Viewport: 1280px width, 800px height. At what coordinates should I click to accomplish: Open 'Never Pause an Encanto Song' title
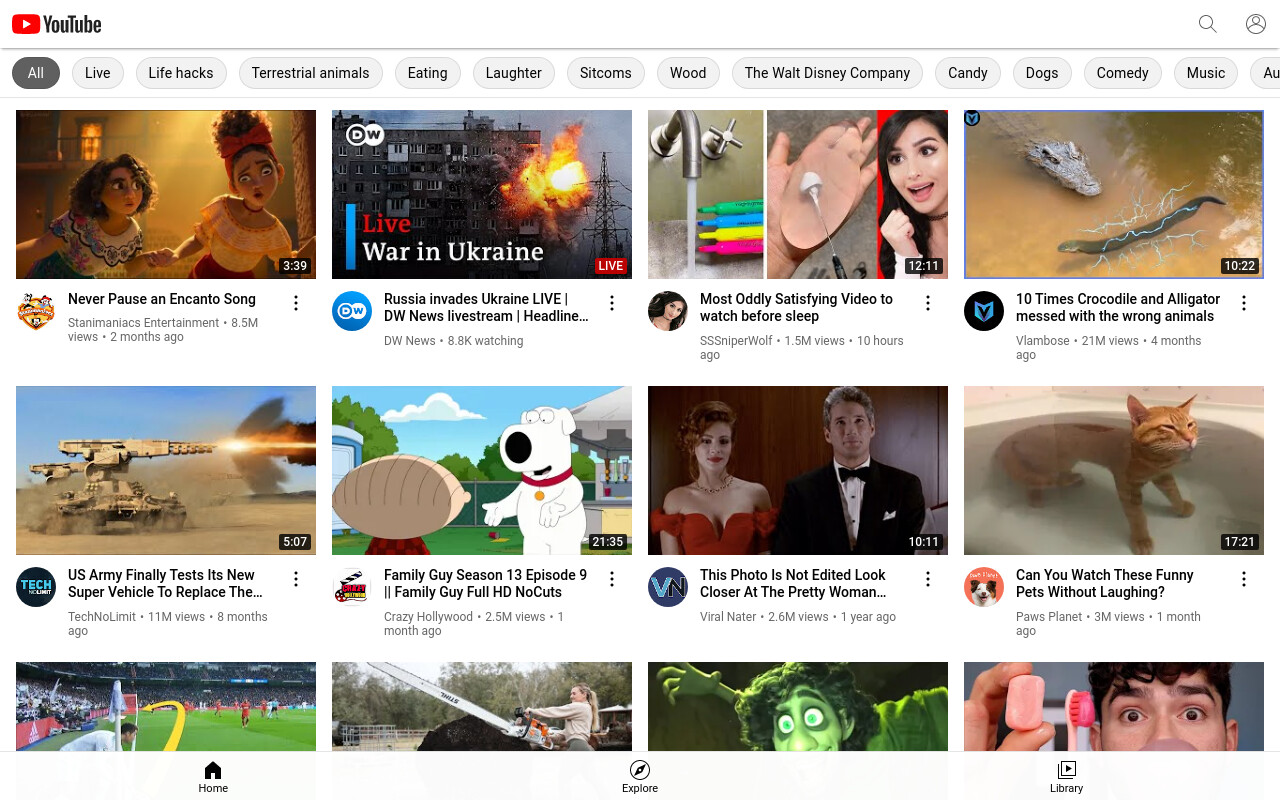click(x=162, y=299)
